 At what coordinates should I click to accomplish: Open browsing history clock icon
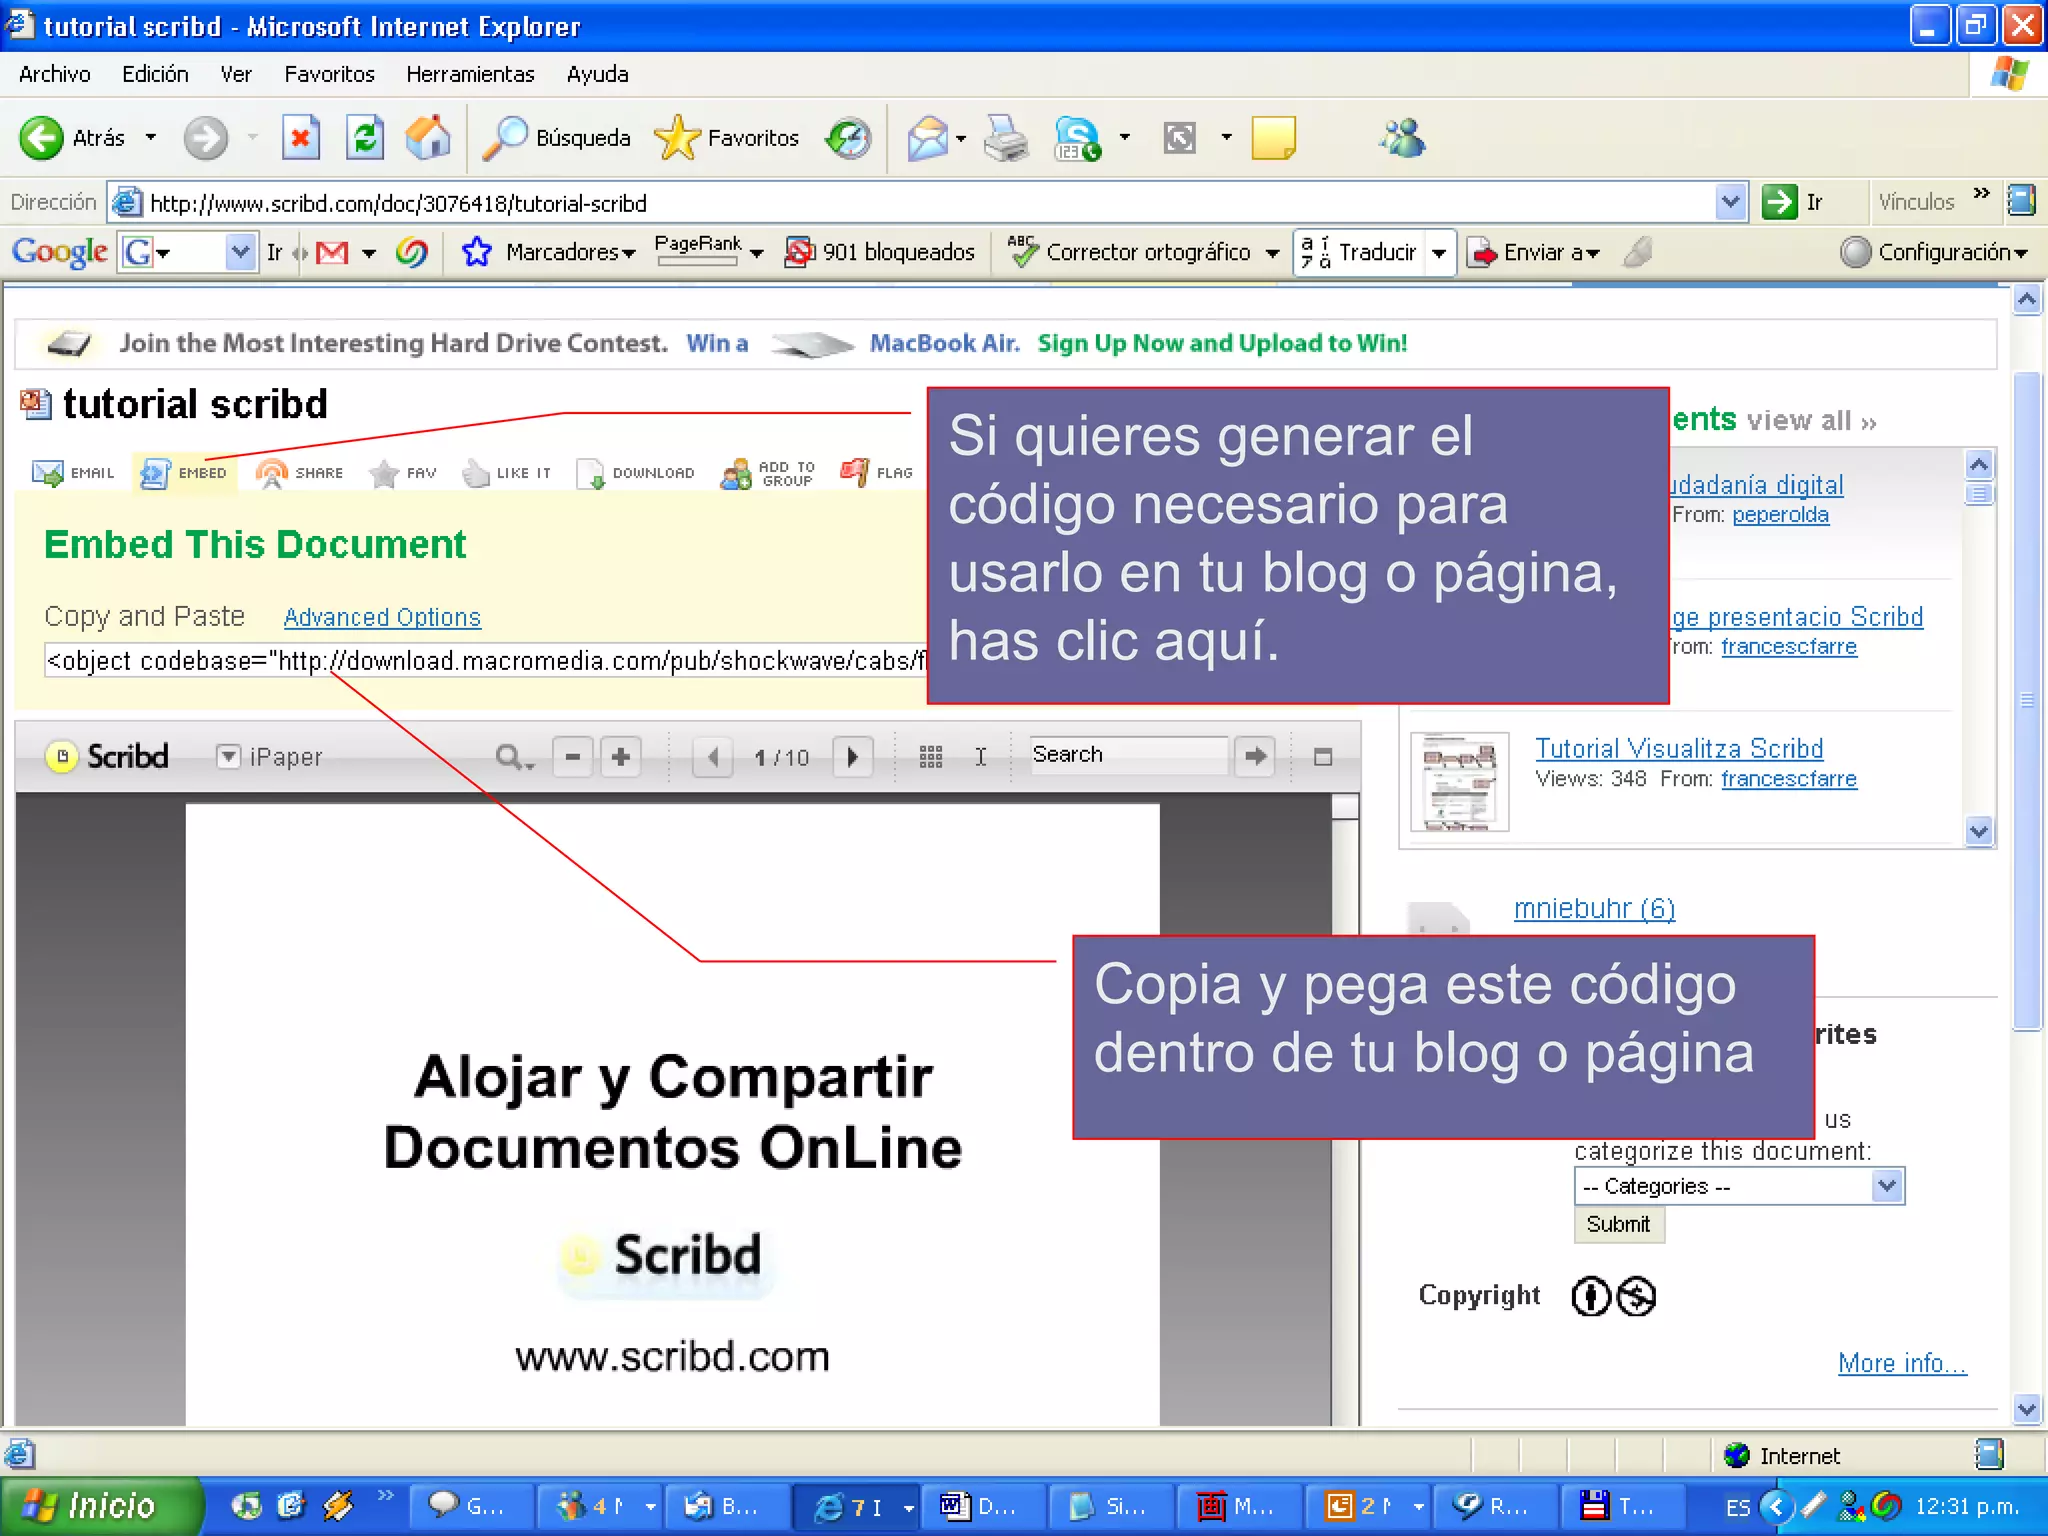tap(848, 138)
